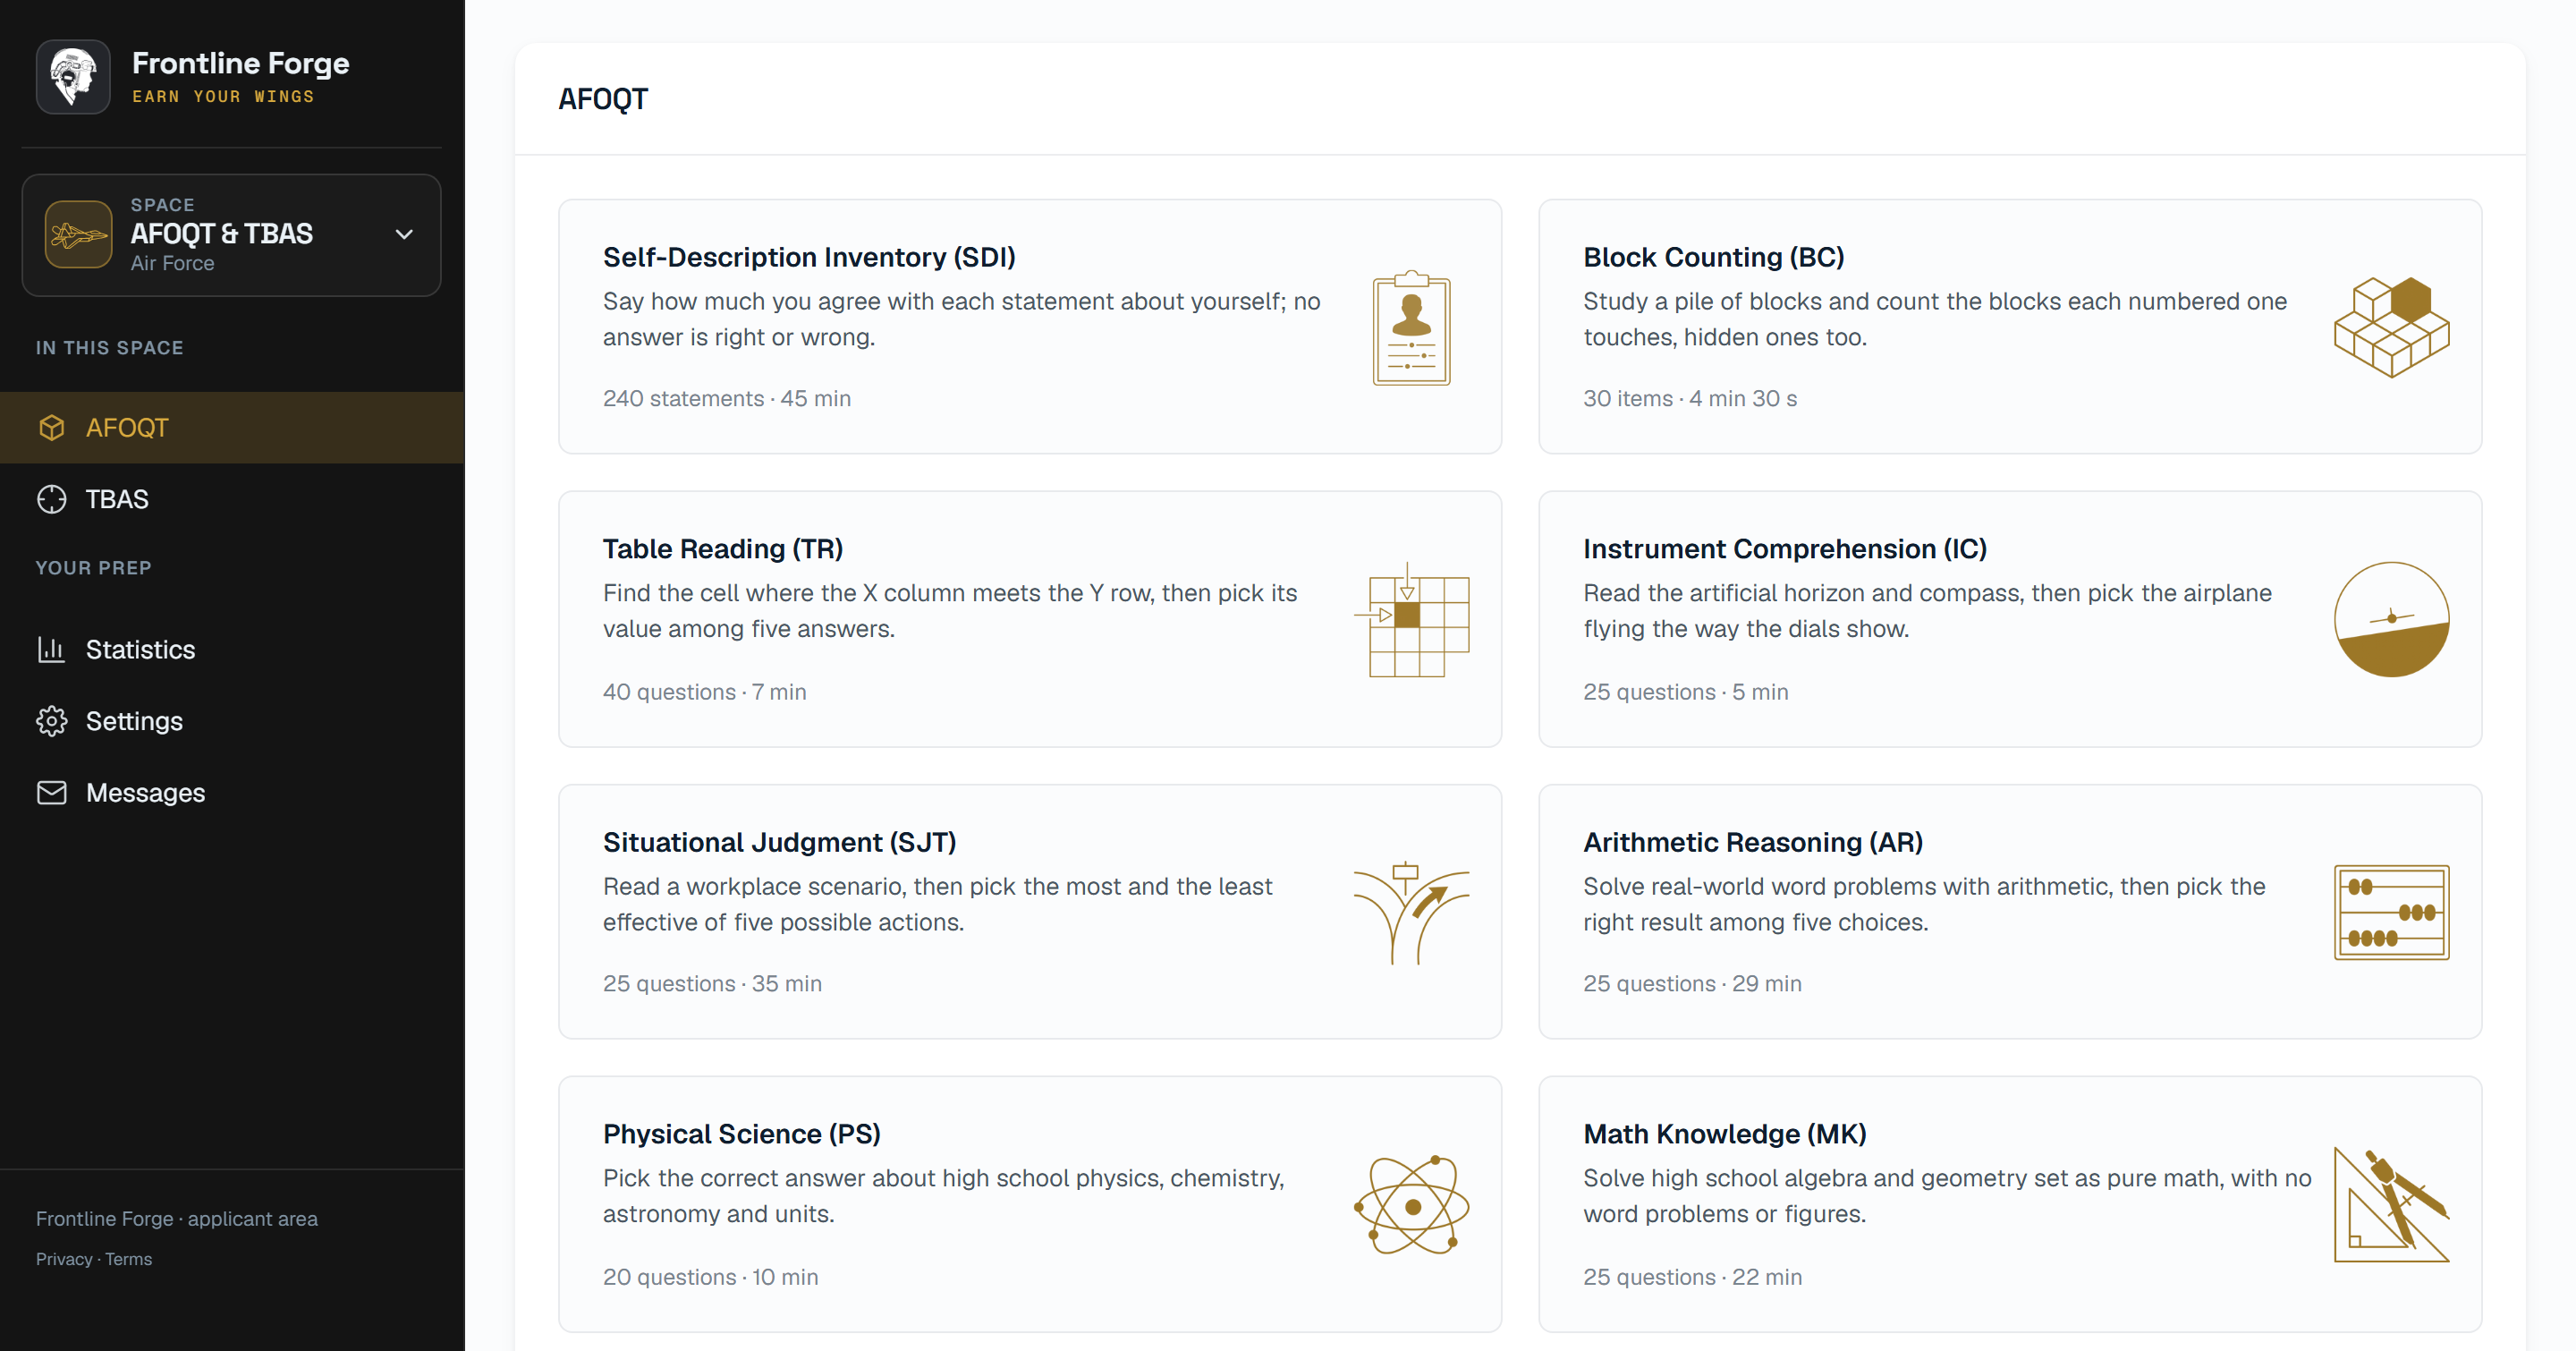Click the Block Counting stacked cubes icon

click(x=2391, y=327)
